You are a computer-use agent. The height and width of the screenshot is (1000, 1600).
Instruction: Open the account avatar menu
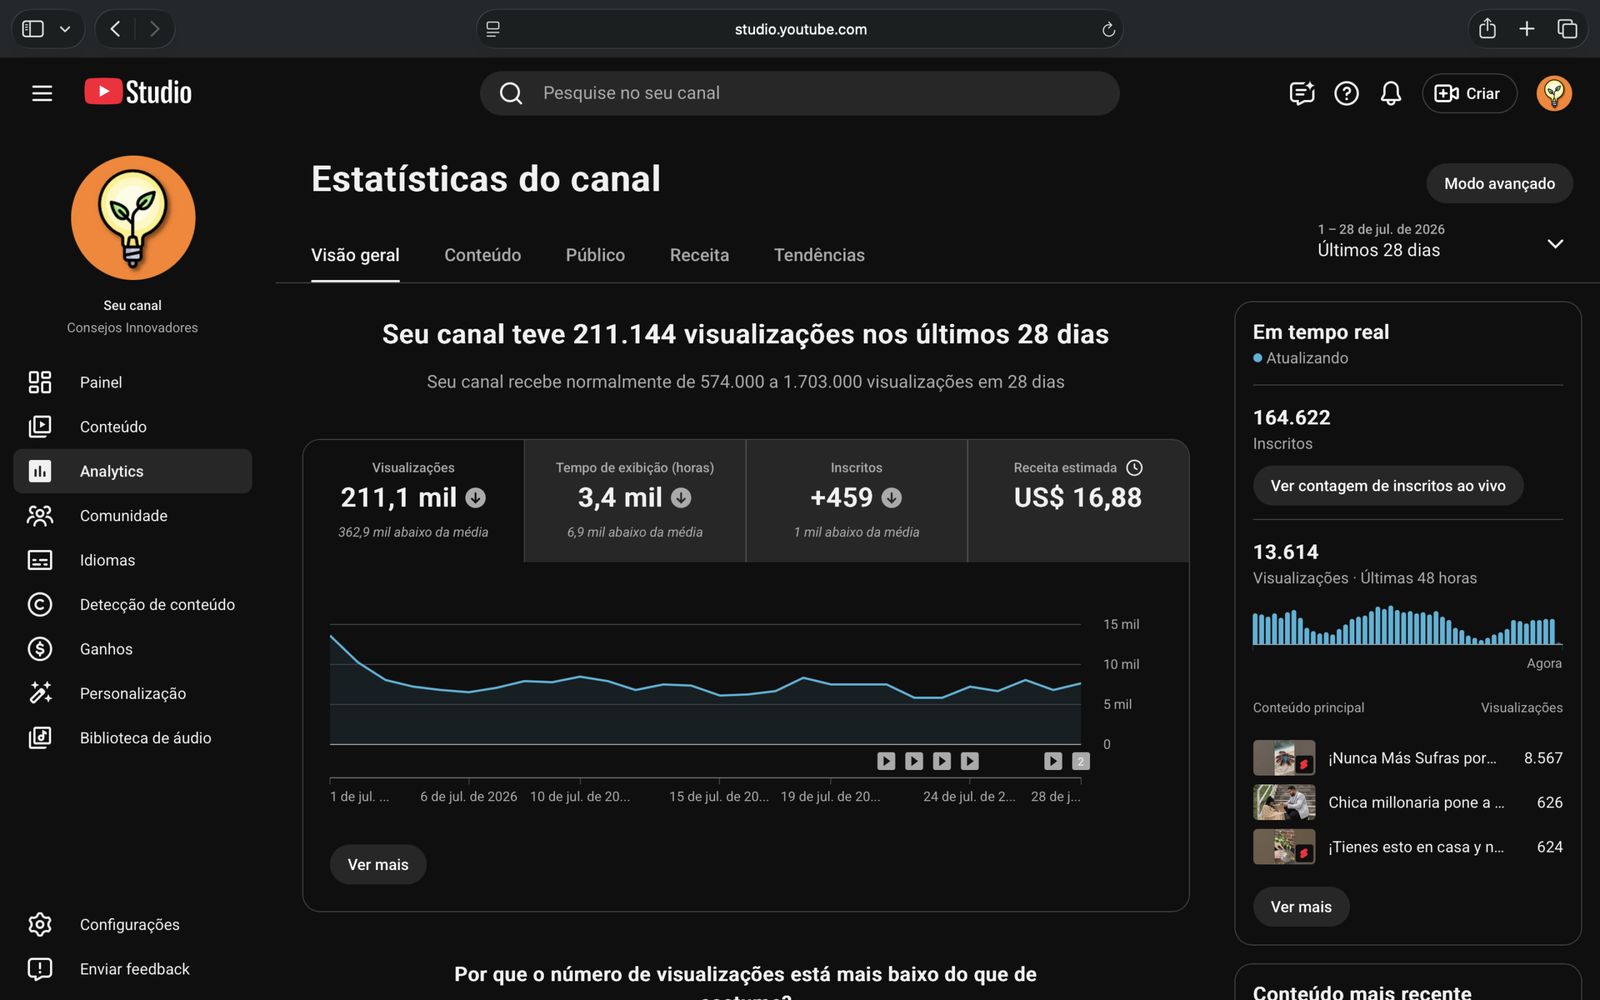[x=1553, y=93]
